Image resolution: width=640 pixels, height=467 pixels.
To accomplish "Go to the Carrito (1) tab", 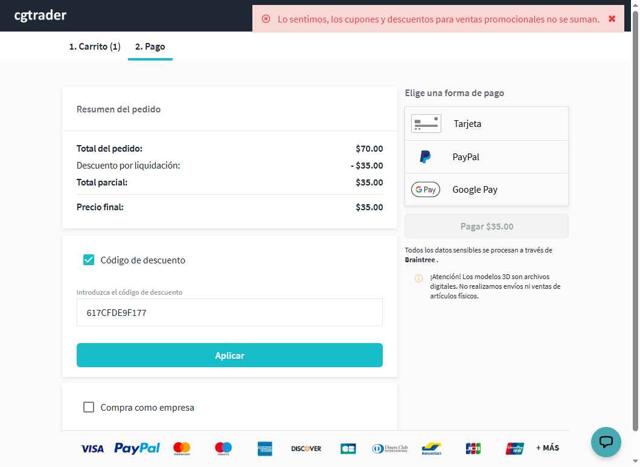I will pos(94,46).
